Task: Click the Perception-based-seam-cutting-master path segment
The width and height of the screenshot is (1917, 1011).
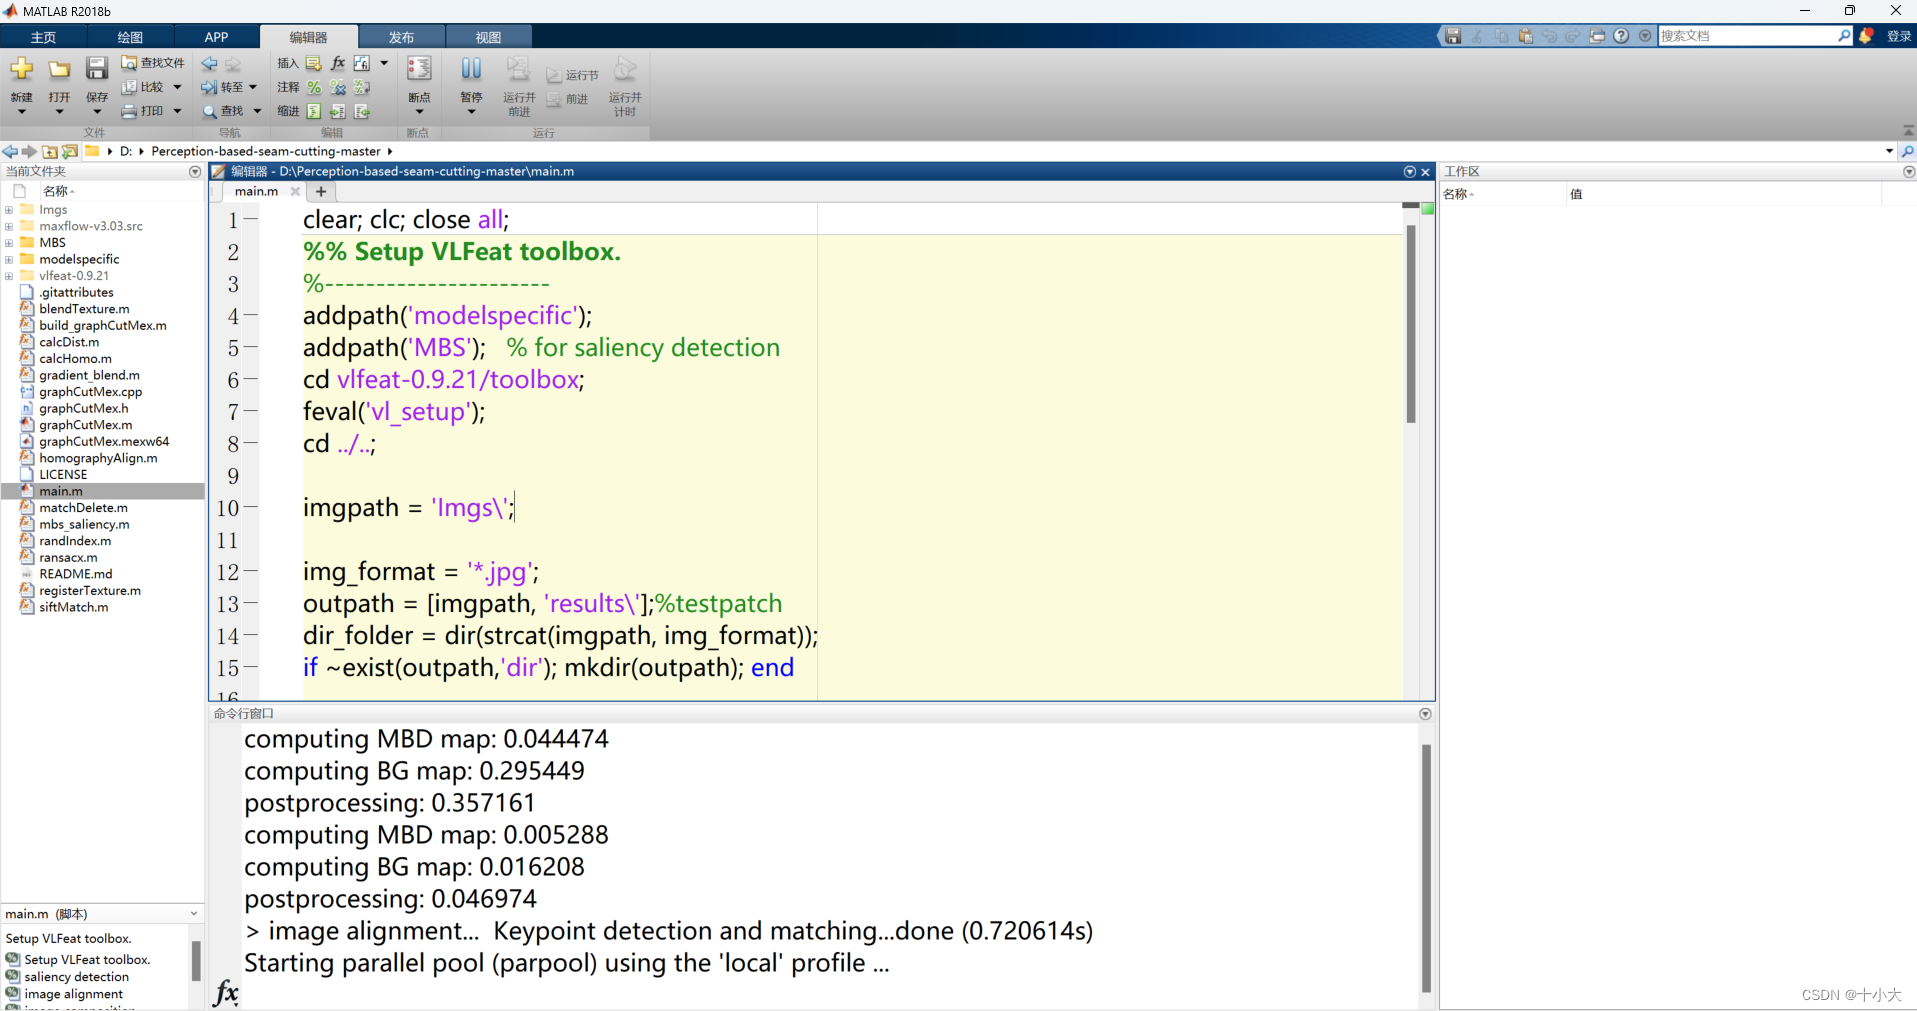Action: 266,151
